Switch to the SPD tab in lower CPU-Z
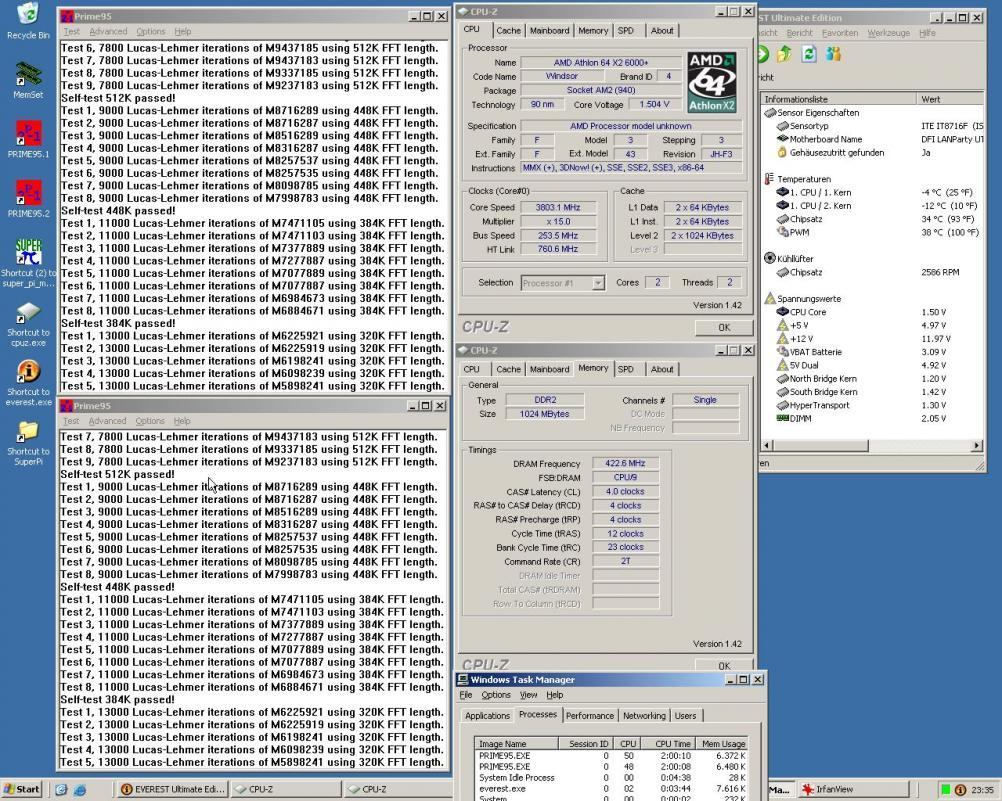The height and width of the screenshot is (801, 1002). click(x=626, y=369)
